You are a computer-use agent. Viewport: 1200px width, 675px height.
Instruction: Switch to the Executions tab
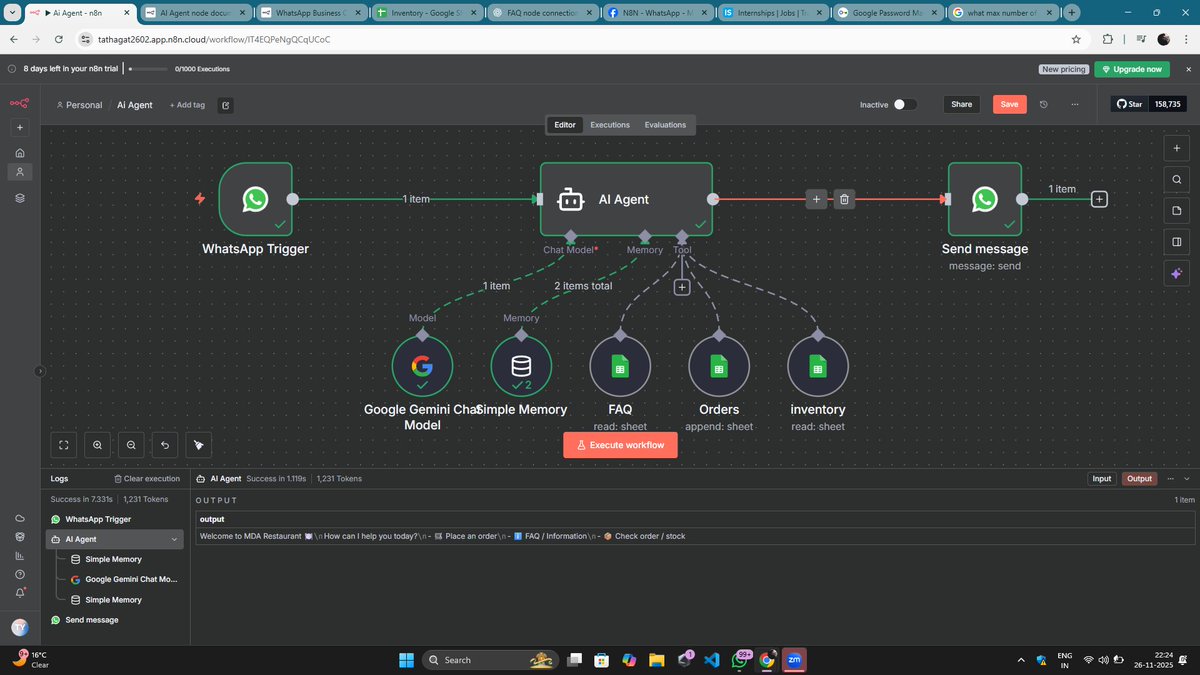(x=610, y=125)
